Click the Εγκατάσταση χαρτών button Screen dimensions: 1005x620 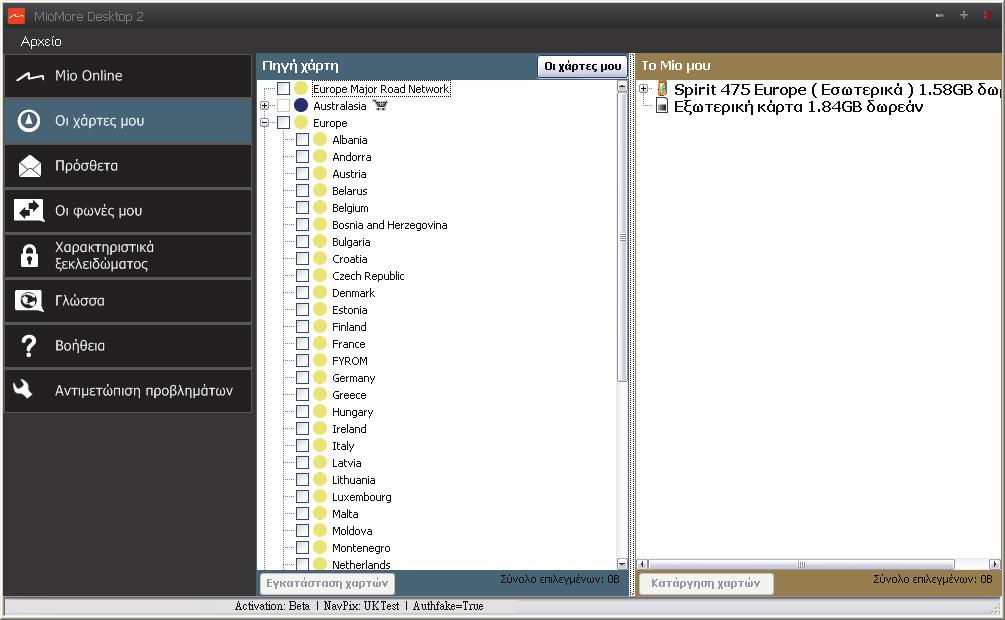coord(327,583)
